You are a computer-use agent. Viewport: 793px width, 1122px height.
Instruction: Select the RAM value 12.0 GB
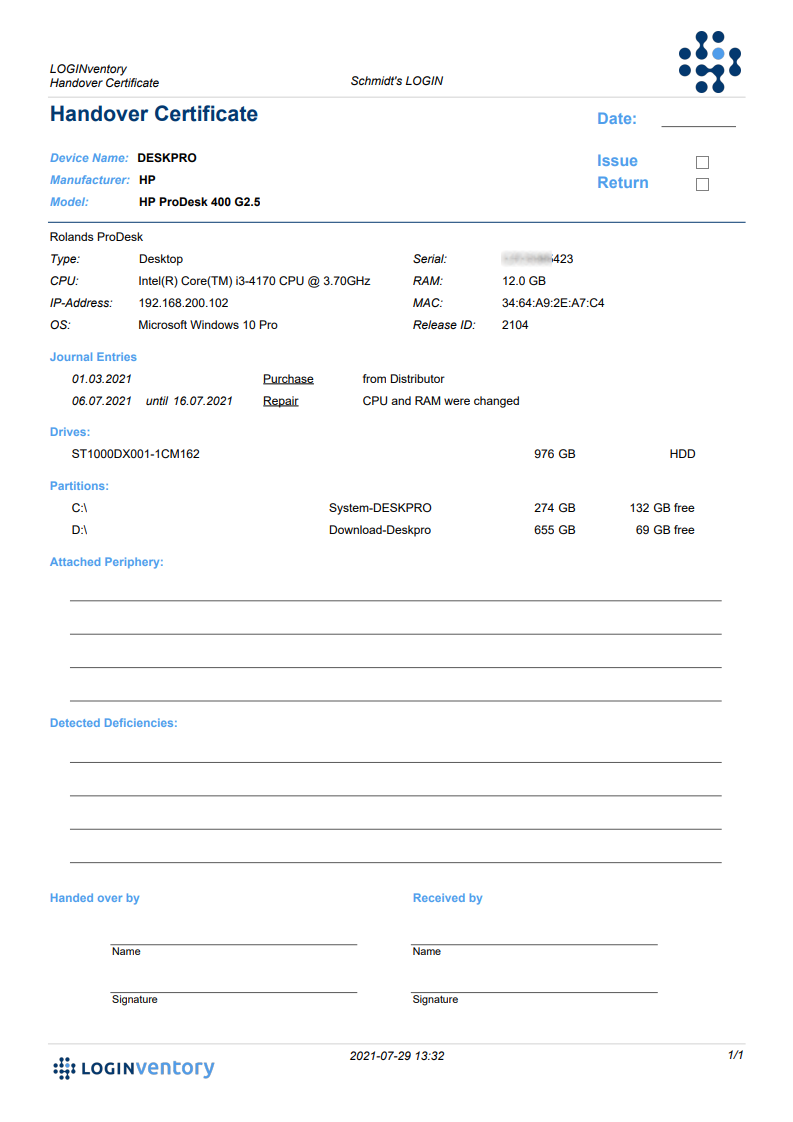pos(524,281)
